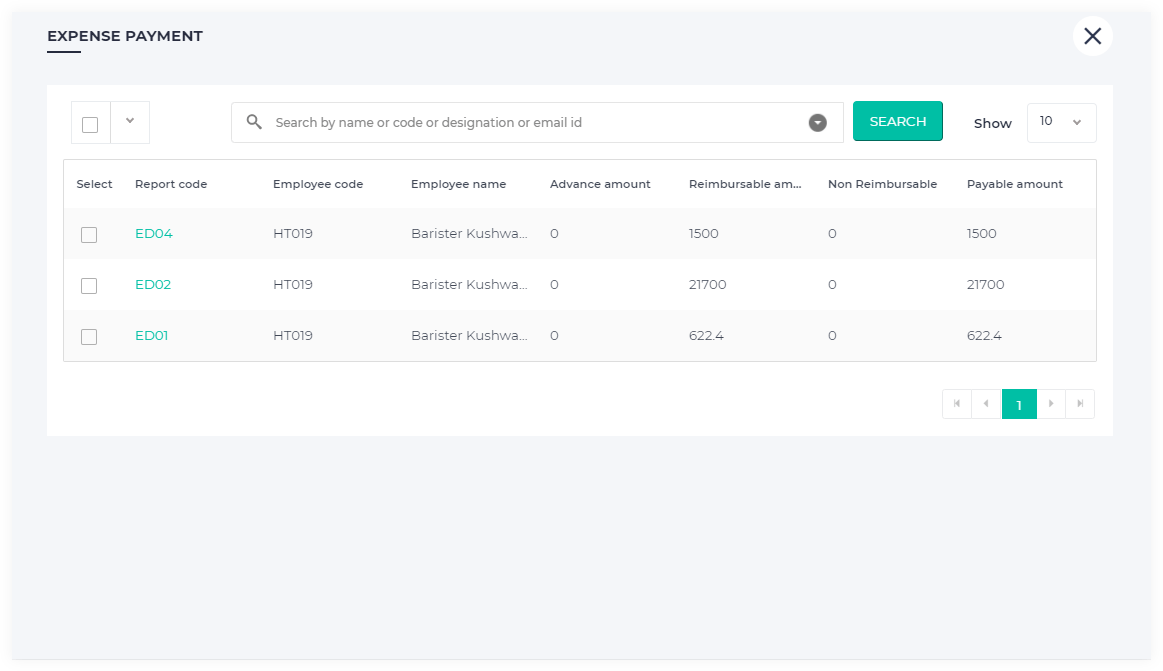1163x671 pixels.
Task: Expand the bulk select options chevron
Action: click(130, 121)
